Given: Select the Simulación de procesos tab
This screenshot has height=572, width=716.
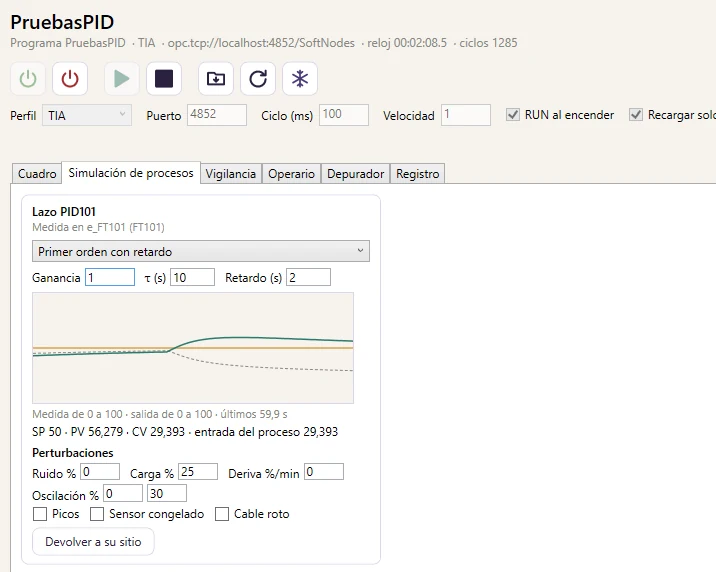Looking at the screenshot, I should (131, 173).
